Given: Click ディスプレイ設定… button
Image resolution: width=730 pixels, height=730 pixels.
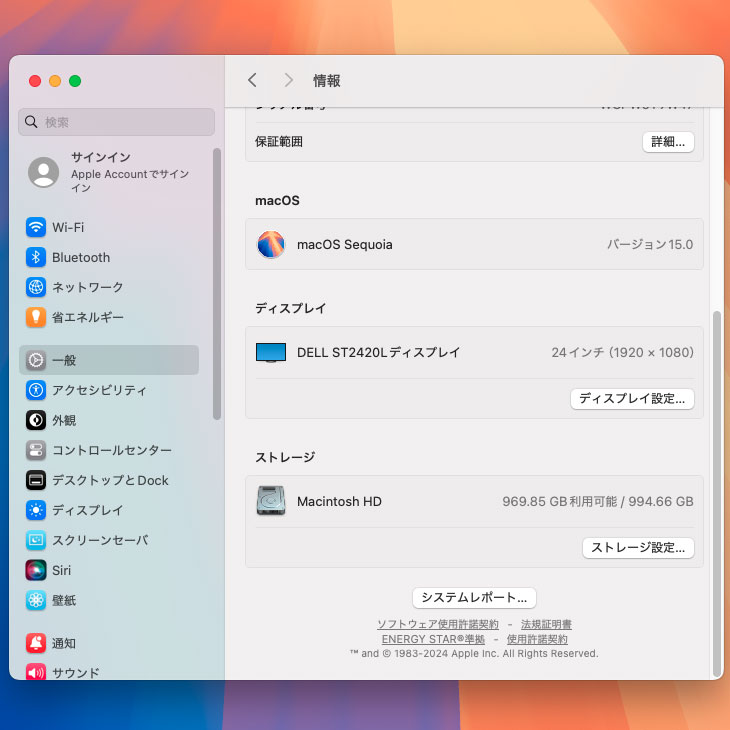Looking at the screenshot, I should pos(632,399).
